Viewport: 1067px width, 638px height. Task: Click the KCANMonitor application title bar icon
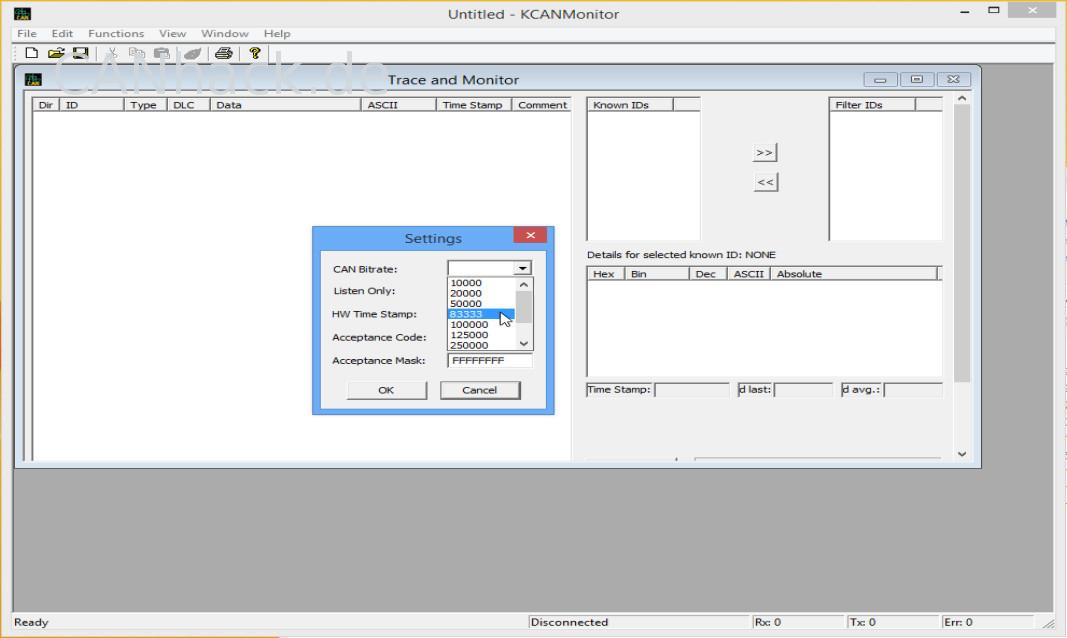tap(22, 14)
